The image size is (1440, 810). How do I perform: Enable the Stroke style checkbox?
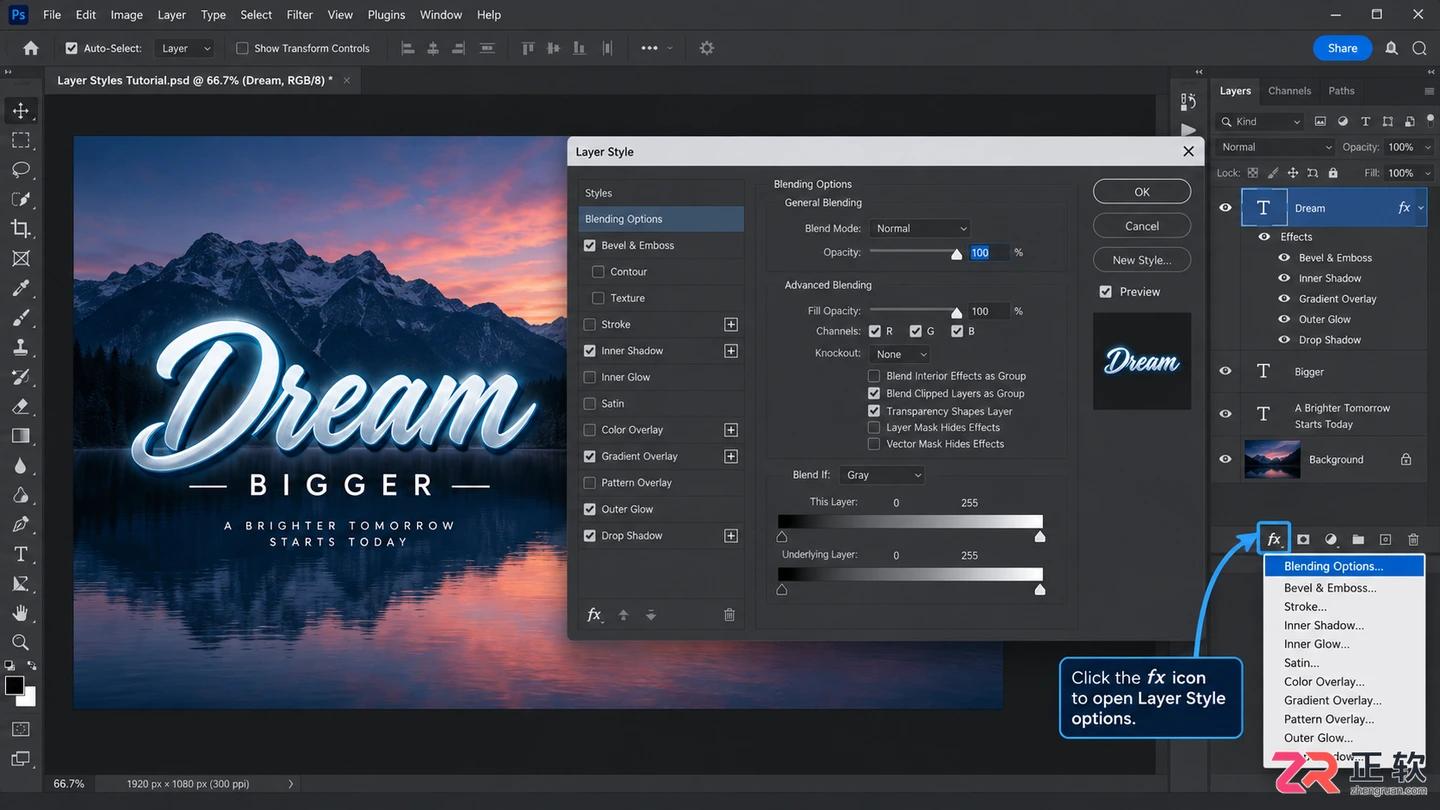click(590, 324)
